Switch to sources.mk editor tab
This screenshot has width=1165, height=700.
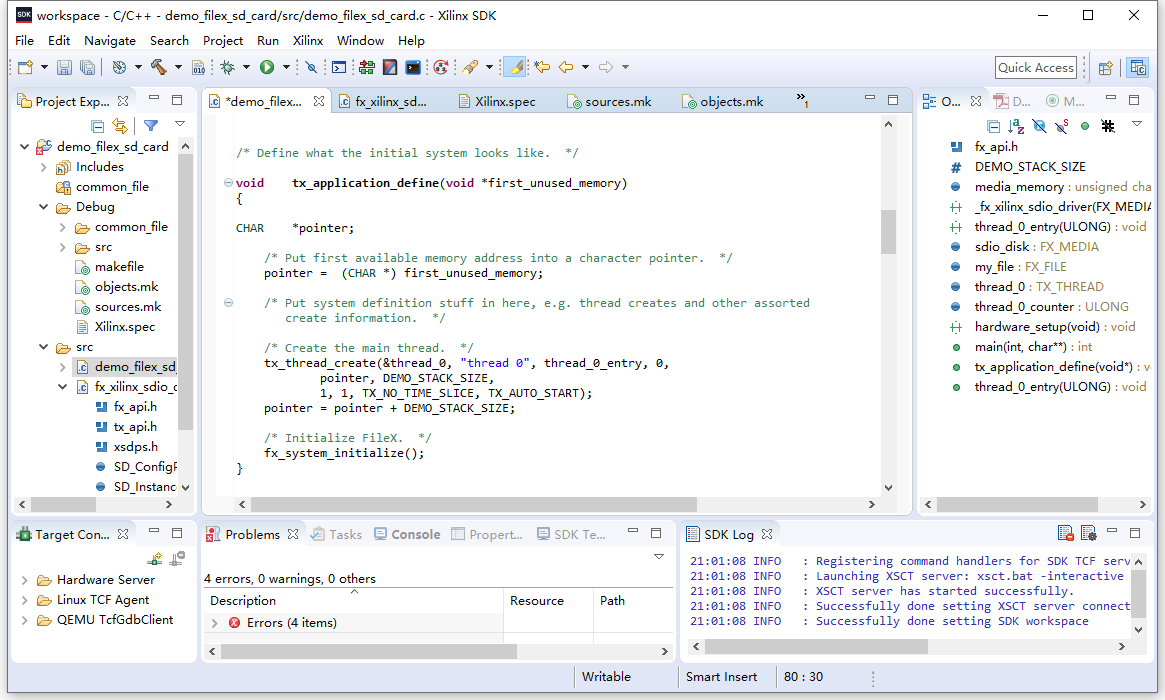(x=609, y=102)
